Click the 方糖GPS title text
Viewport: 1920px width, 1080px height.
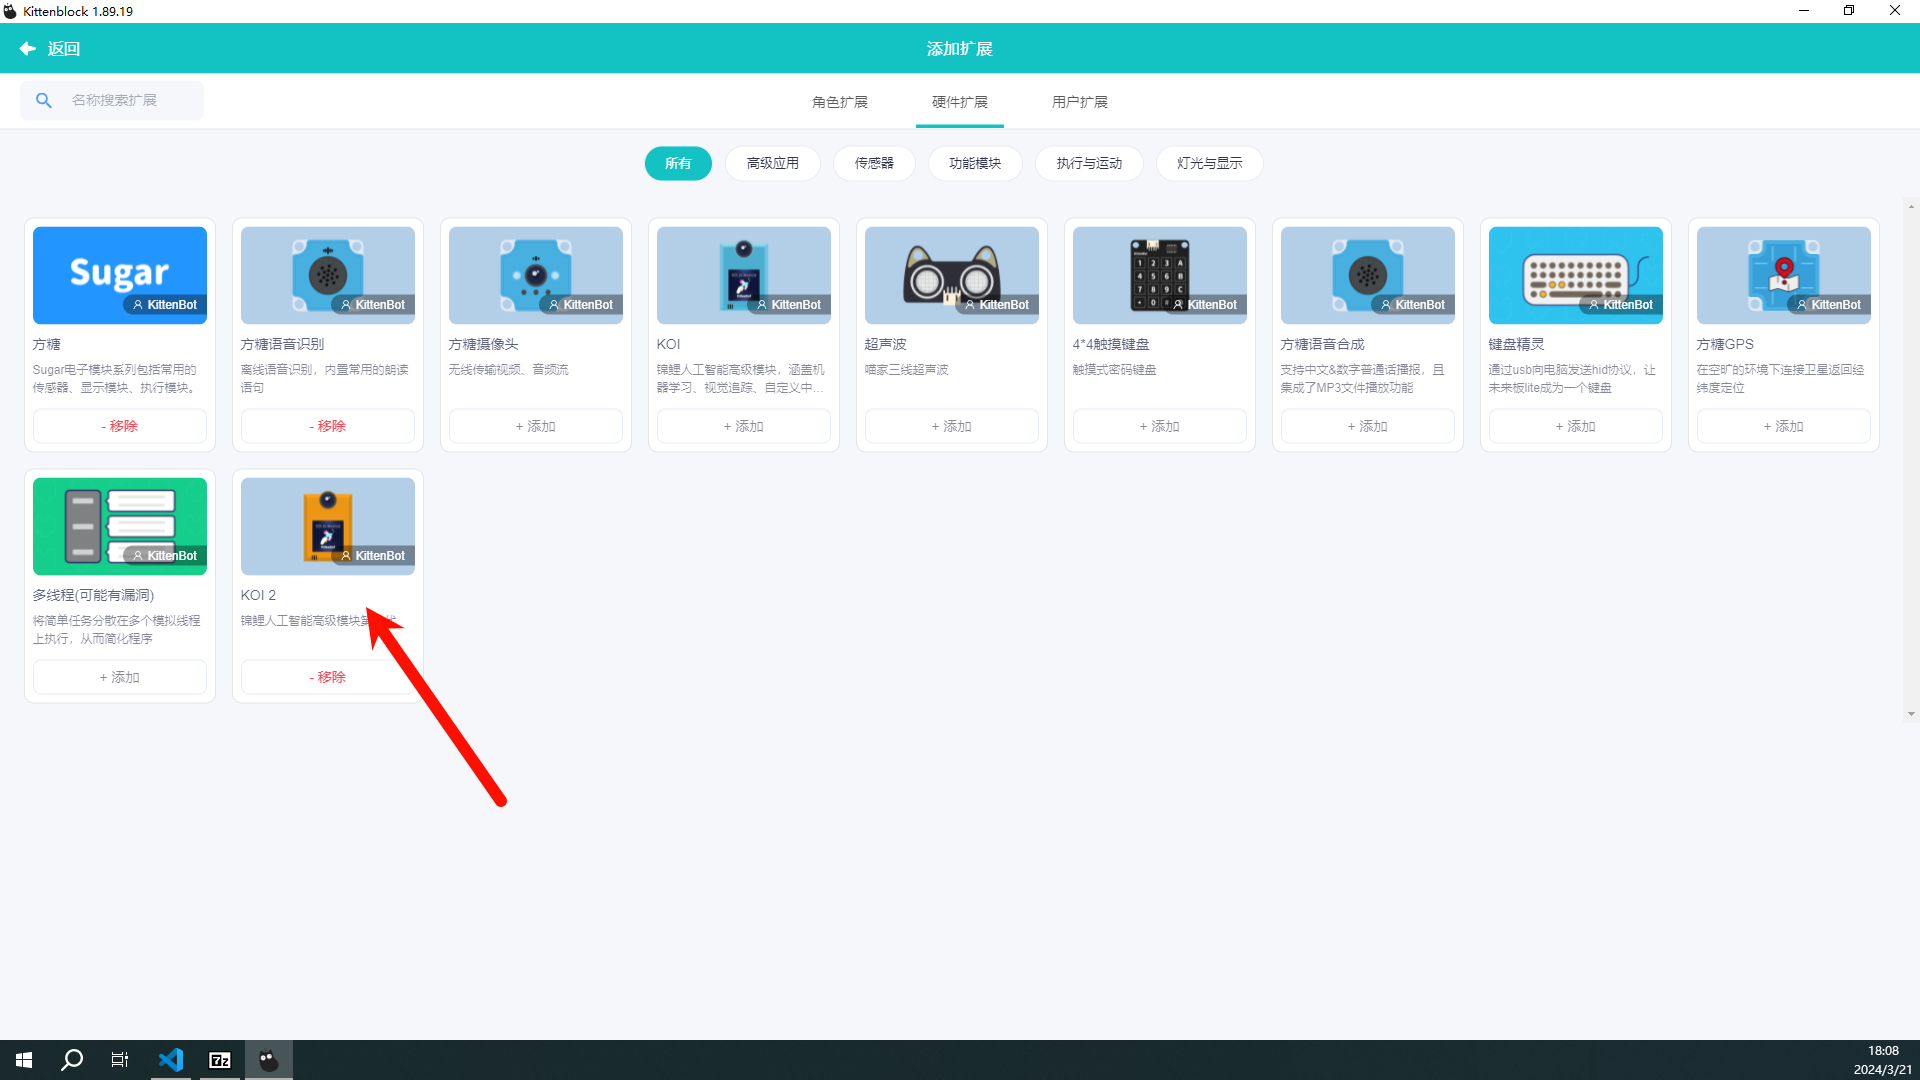tap(1725, 344)
